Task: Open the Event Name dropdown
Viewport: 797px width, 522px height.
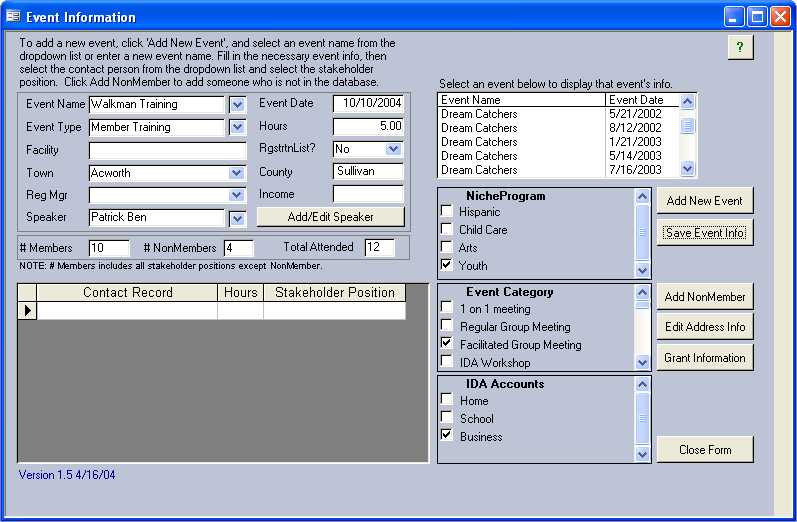Action: click(x=237, y=104)
